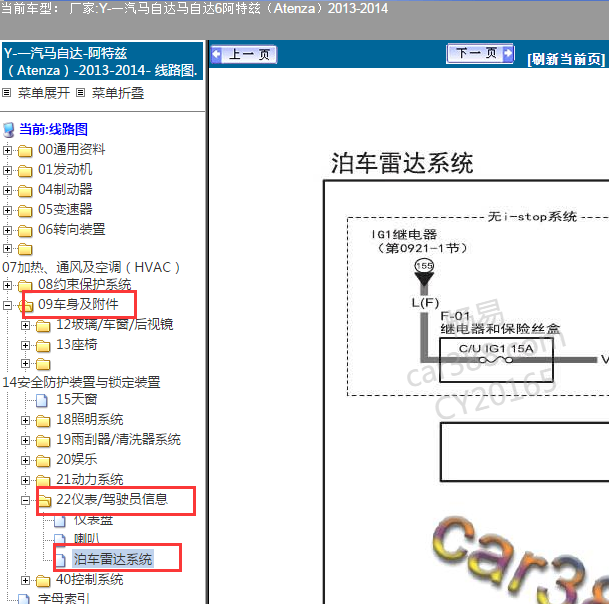Viewport: 609px width, 604px height.
Task: Click 菜单展开 to expand all menus
Action: 44,93
